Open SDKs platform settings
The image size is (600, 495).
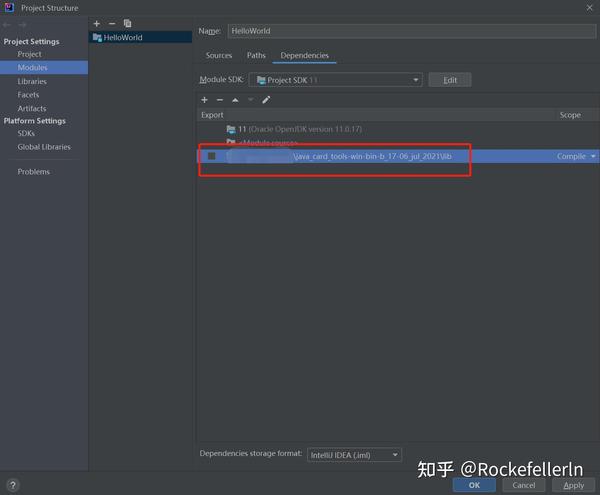tap(26, 134)
